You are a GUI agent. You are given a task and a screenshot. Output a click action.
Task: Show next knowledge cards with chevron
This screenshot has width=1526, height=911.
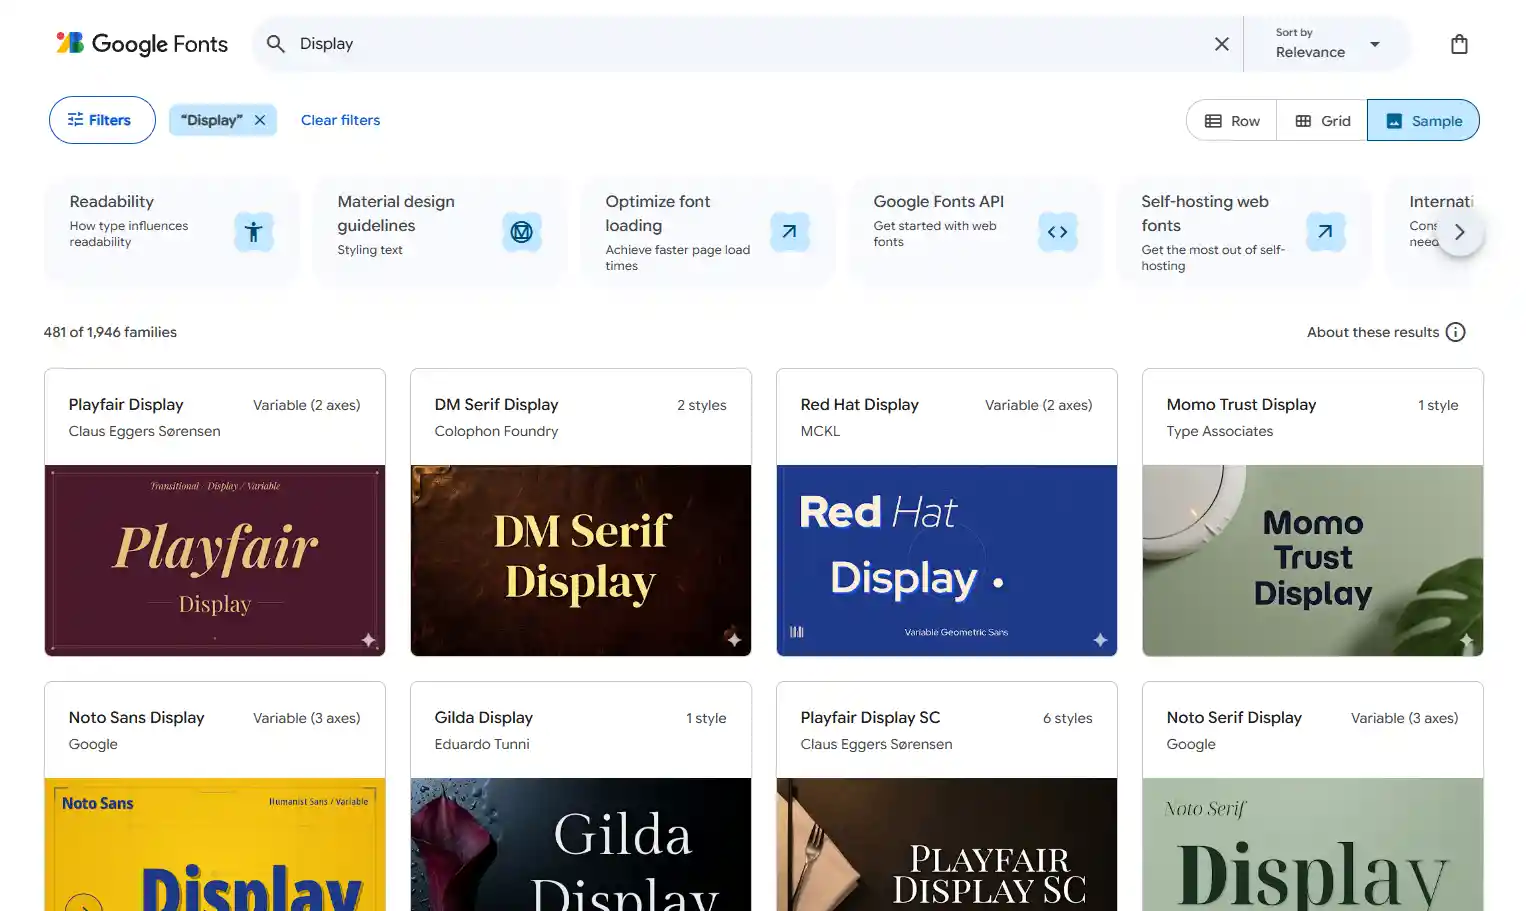pyautogui.click(x=1460, y=232)
